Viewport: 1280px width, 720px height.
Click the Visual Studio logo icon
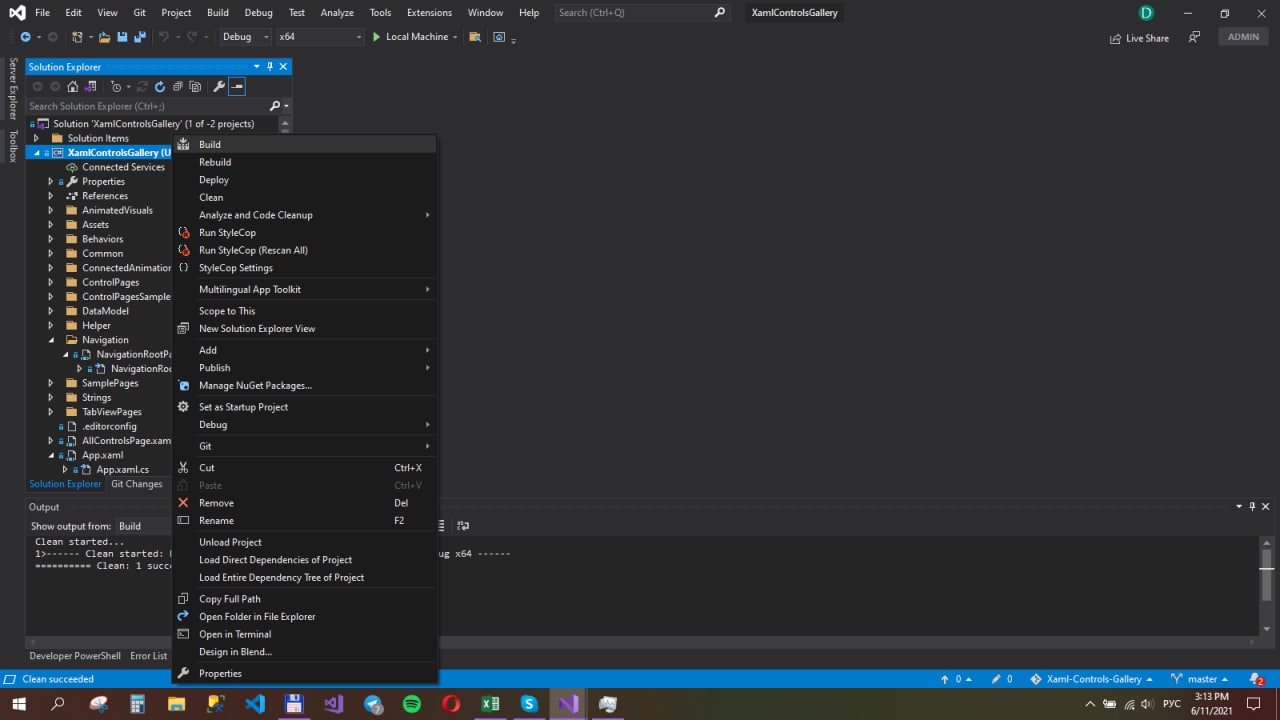click(17, 13)
